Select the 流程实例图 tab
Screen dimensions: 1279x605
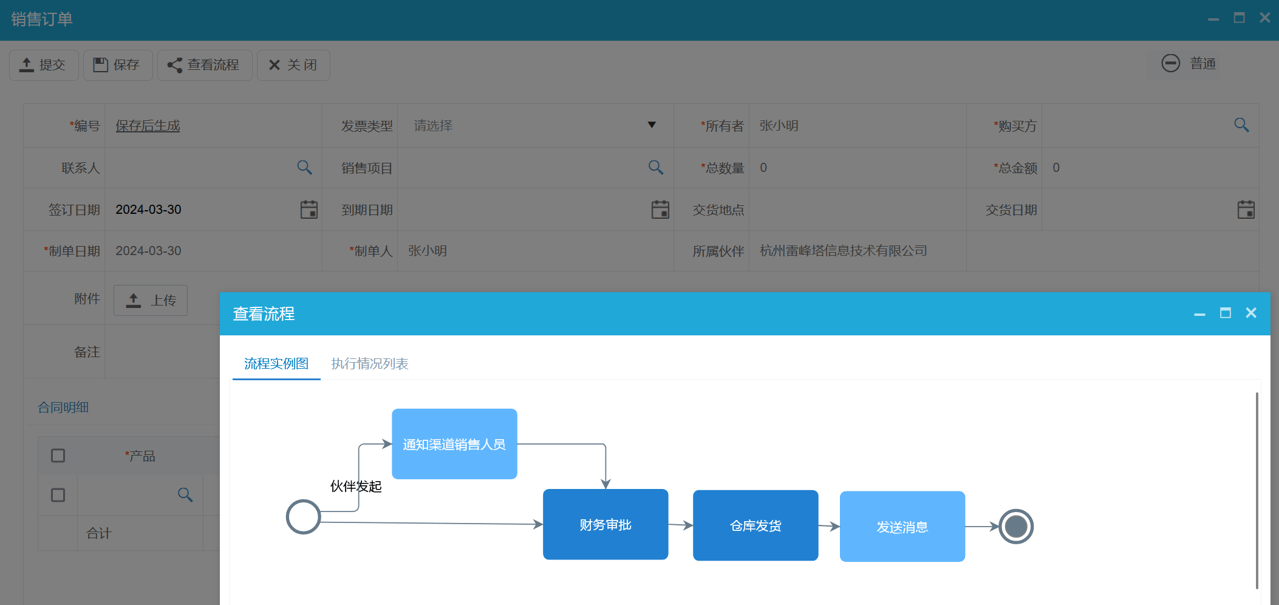[276, 364]
